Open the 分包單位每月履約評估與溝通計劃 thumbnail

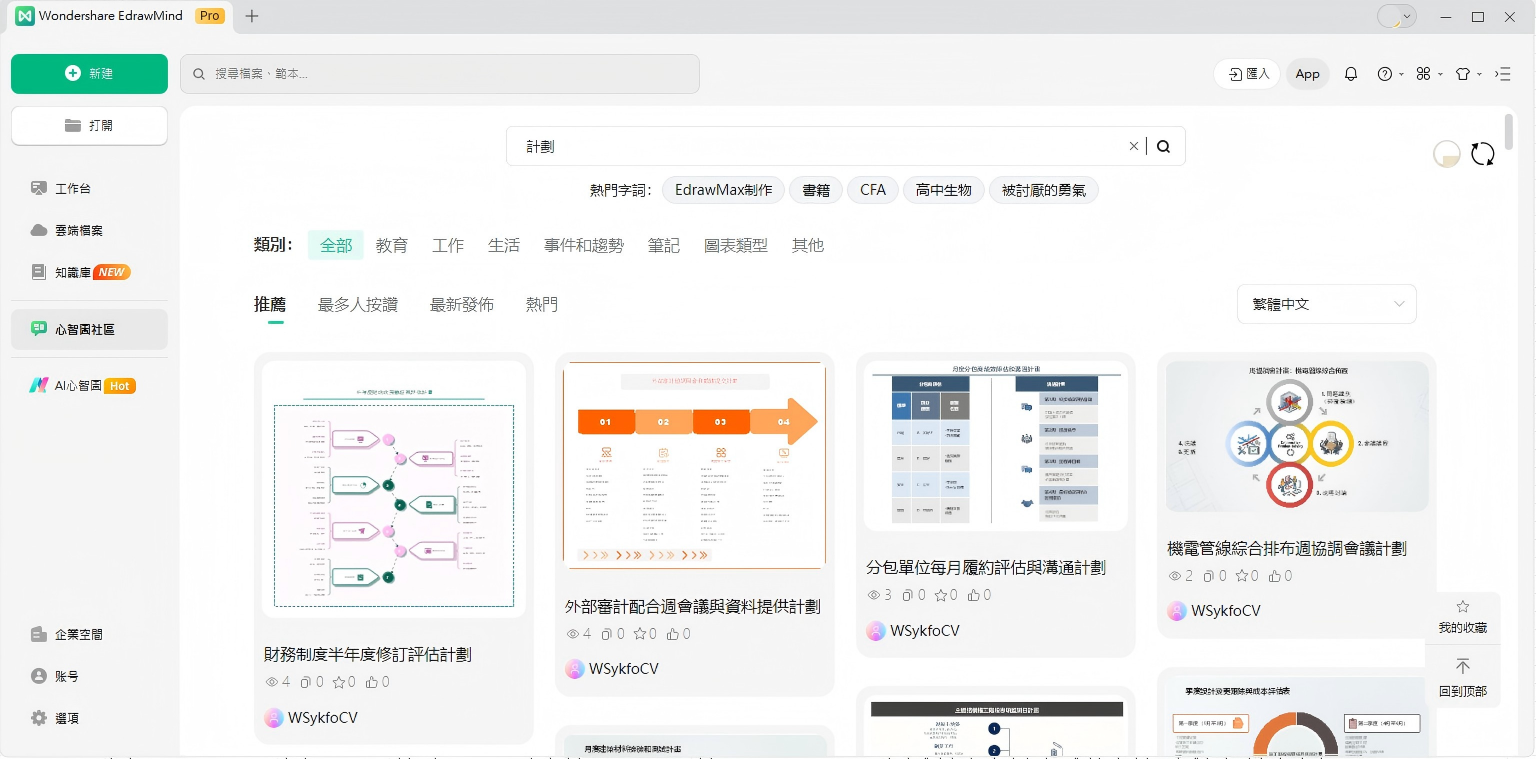pos(995,445)
